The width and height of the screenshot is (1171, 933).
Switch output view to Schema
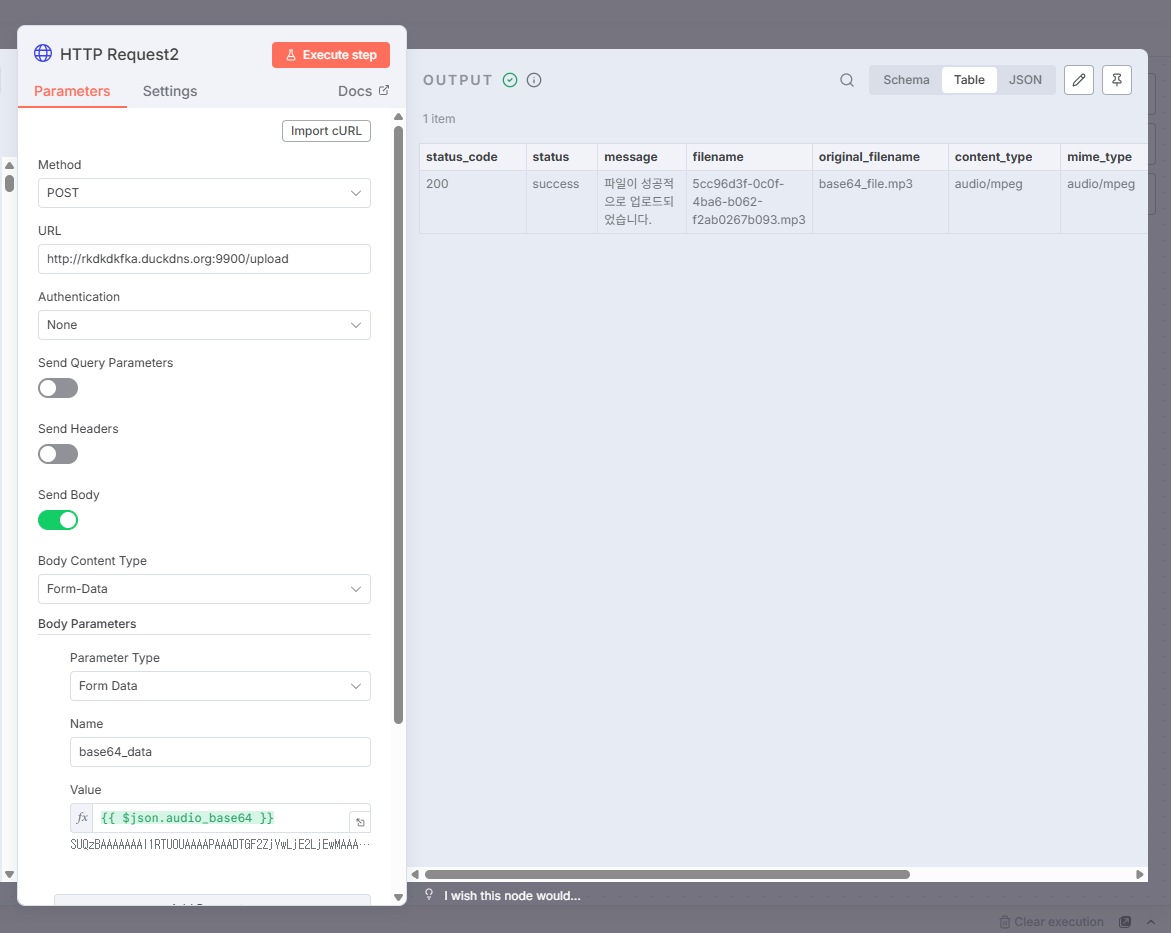pos(906,80)
